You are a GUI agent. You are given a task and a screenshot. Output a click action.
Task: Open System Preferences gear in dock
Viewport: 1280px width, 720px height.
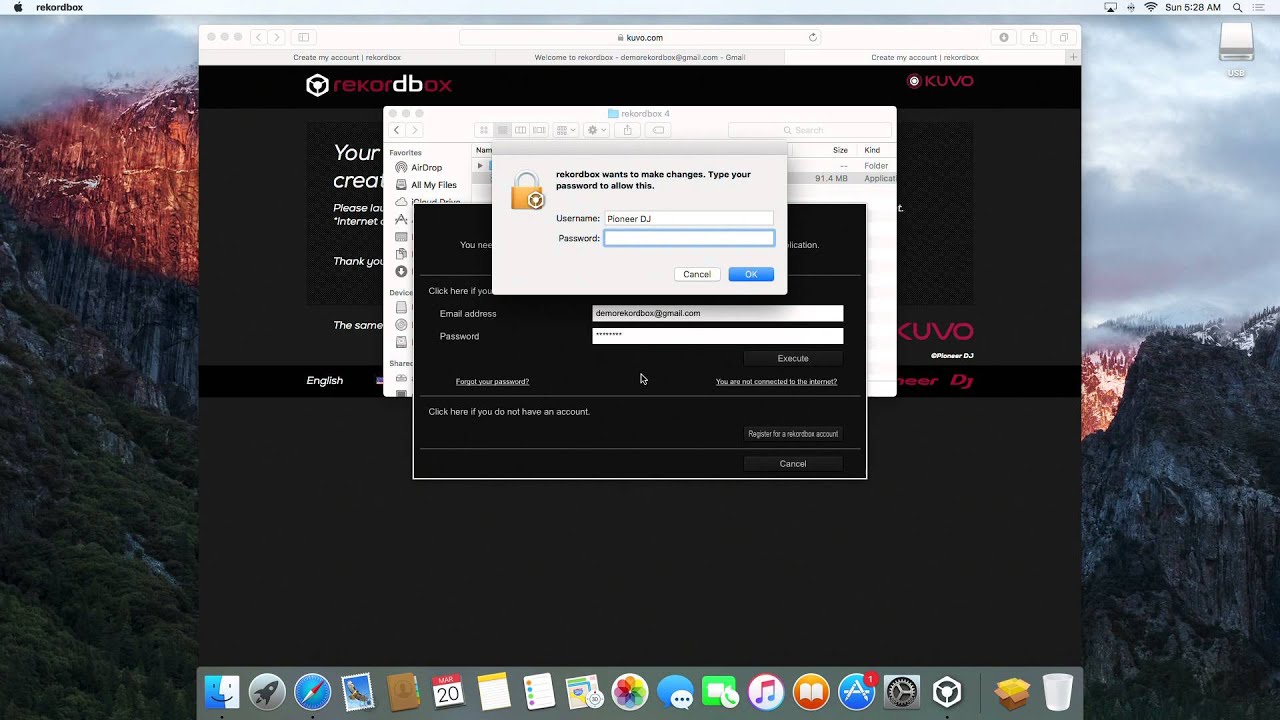(902, 692)
